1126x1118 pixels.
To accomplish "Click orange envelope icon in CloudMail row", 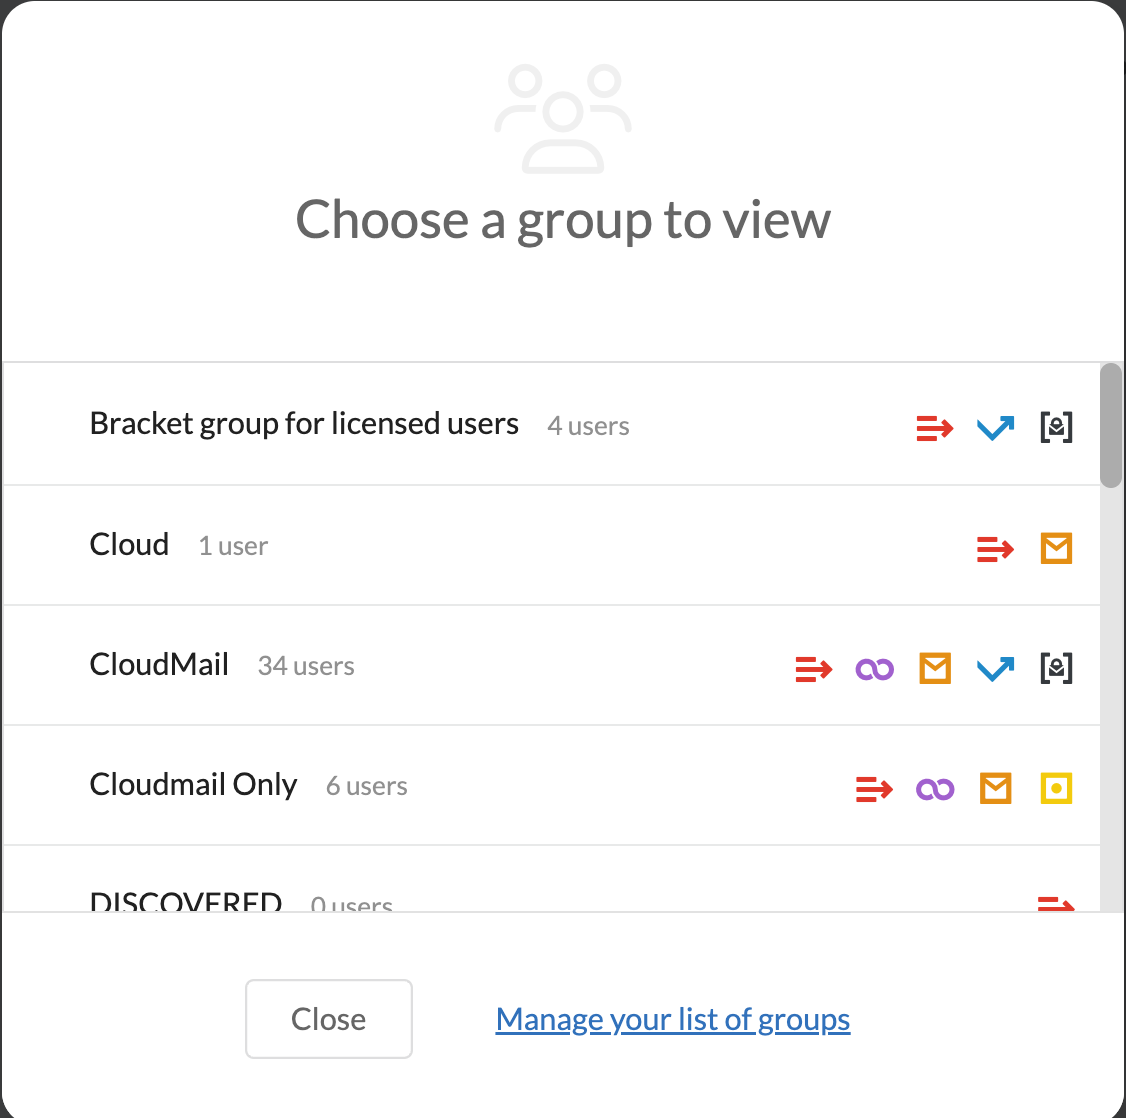I will [935, 668].
